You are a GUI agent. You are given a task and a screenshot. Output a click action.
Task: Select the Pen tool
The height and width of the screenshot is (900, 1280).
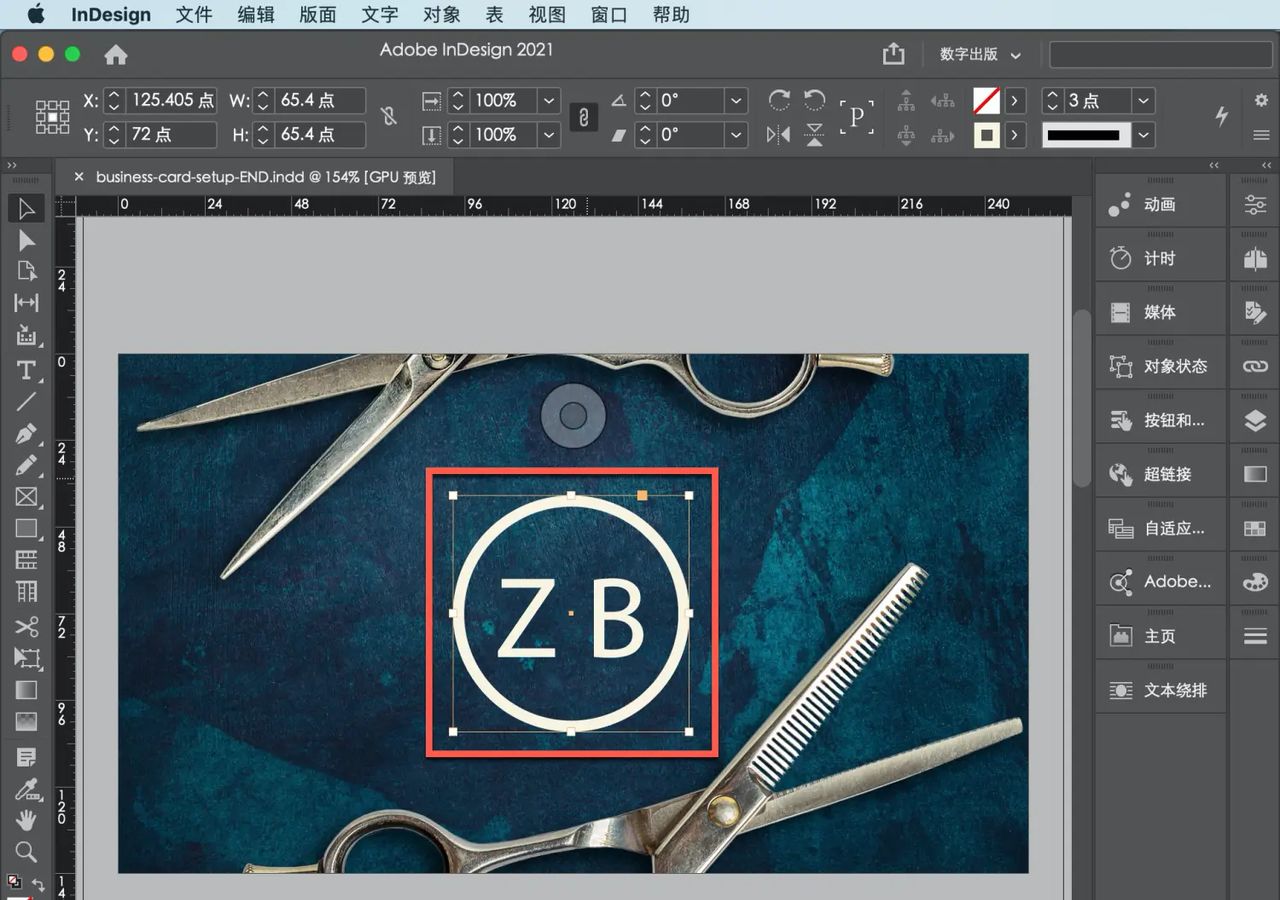(26, 434)
